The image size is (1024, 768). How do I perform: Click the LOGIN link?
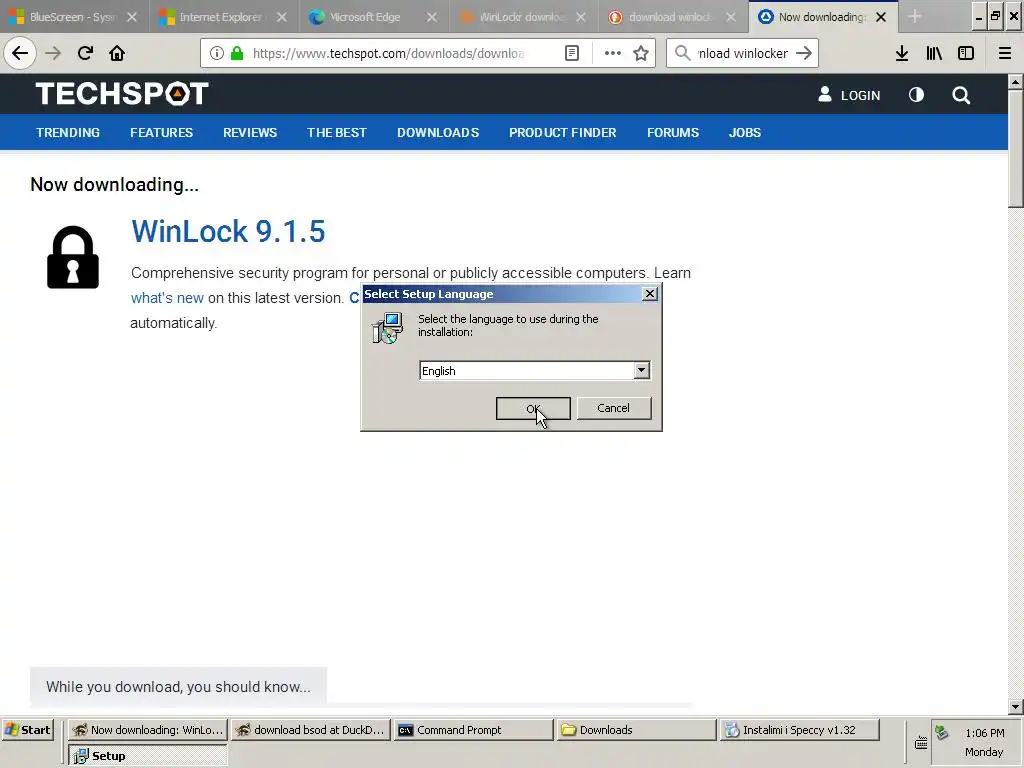tap(849, 95)
